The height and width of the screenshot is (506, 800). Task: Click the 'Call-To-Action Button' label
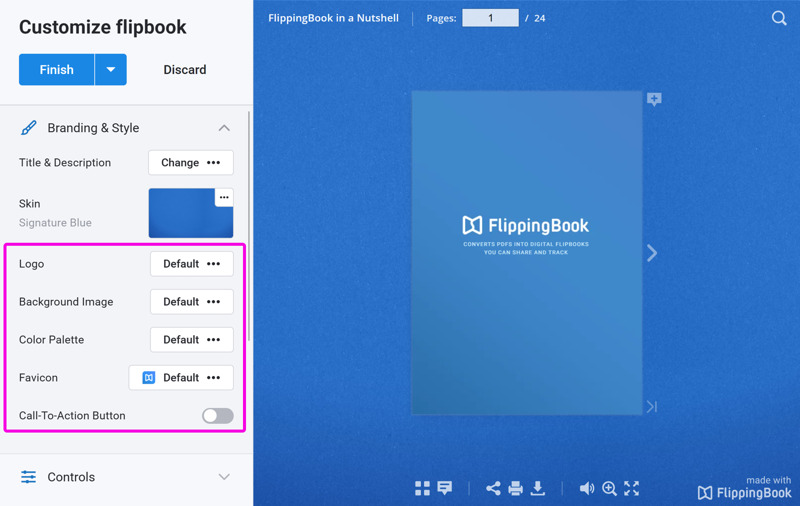point(72,416)
